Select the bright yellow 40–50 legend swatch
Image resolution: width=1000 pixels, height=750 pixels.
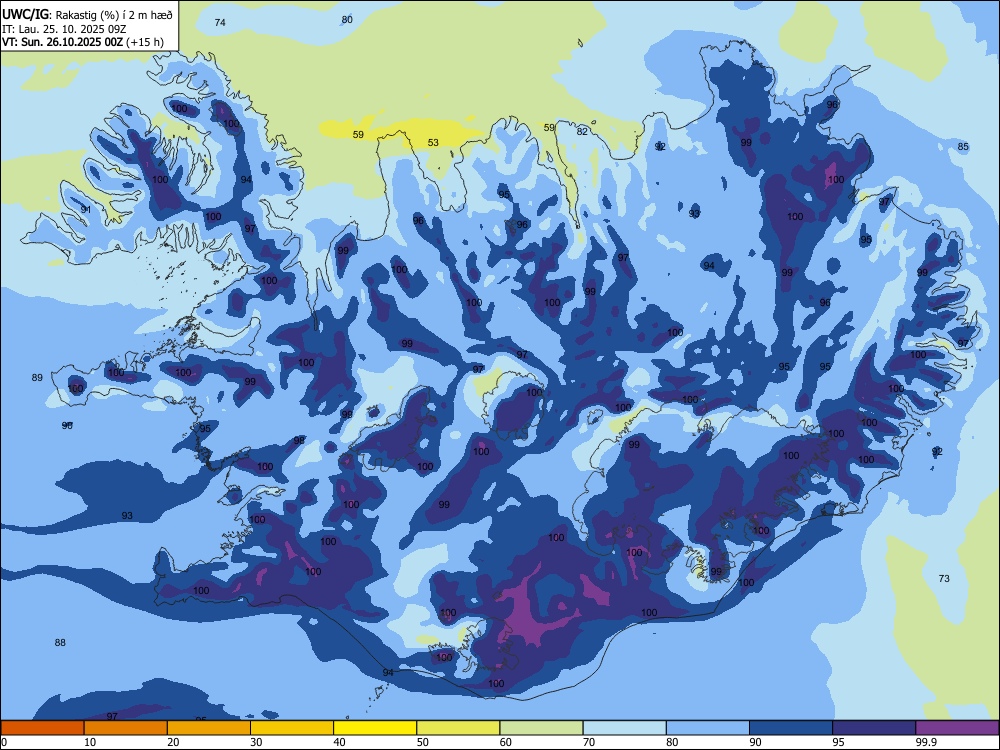pyautogui.click(x=375, y=728)
